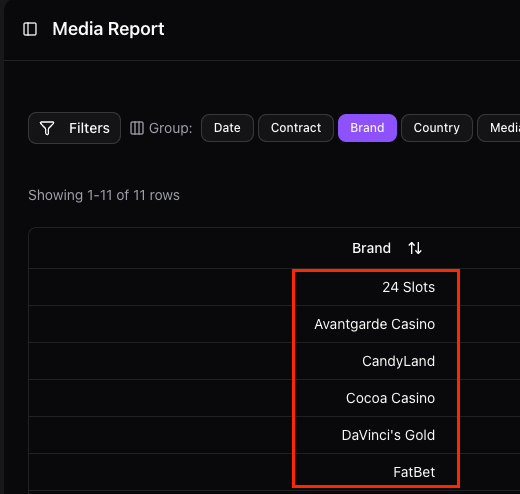Click the funnel filter icon
Viewport: 520px width, 494px height.
pos(47,128)
